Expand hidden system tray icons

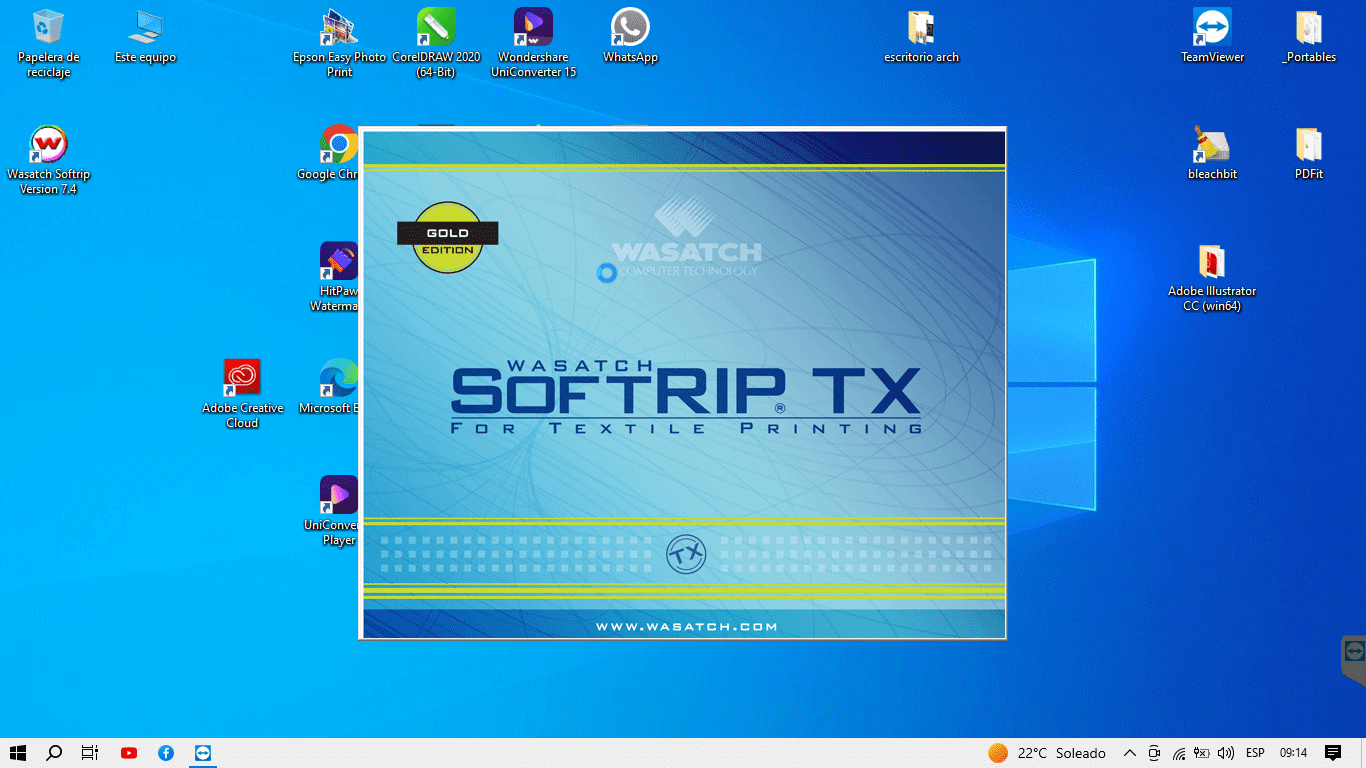pyautogui.click(x=1129, y=753)
